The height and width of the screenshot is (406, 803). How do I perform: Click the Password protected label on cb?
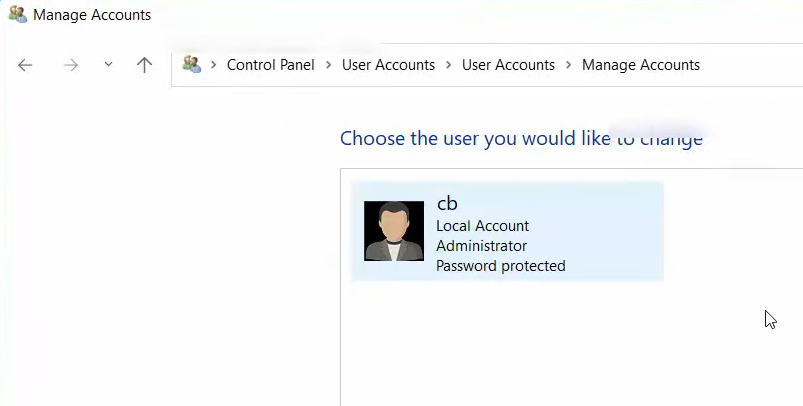(500, 266)
